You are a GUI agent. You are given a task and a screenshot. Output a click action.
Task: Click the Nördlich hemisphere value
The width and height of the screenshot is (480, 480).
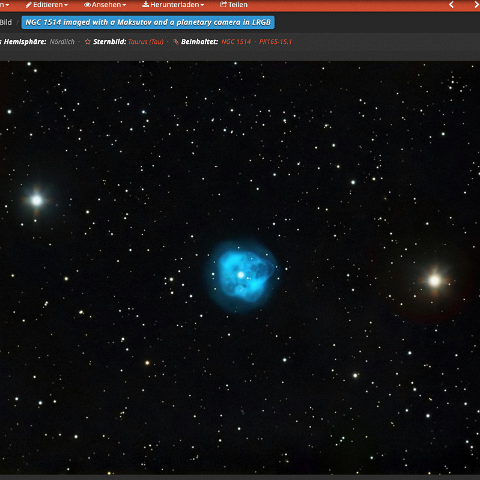coord(62,42)
